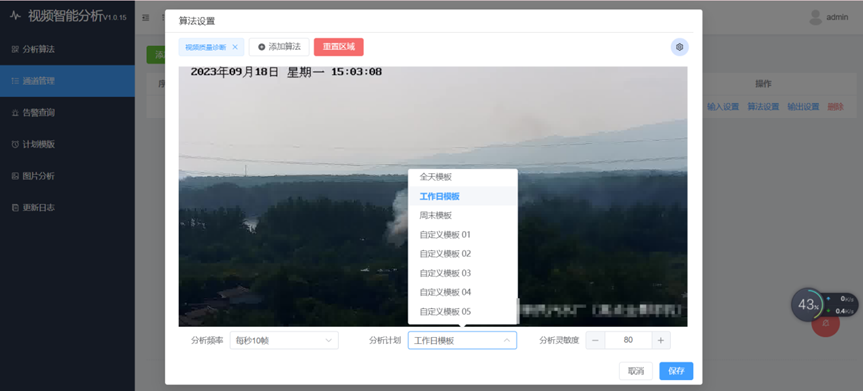This screenshot has width=863, height=391.
Task: Click the sensitivity value field showing 80
Action: tap(628, 340)
